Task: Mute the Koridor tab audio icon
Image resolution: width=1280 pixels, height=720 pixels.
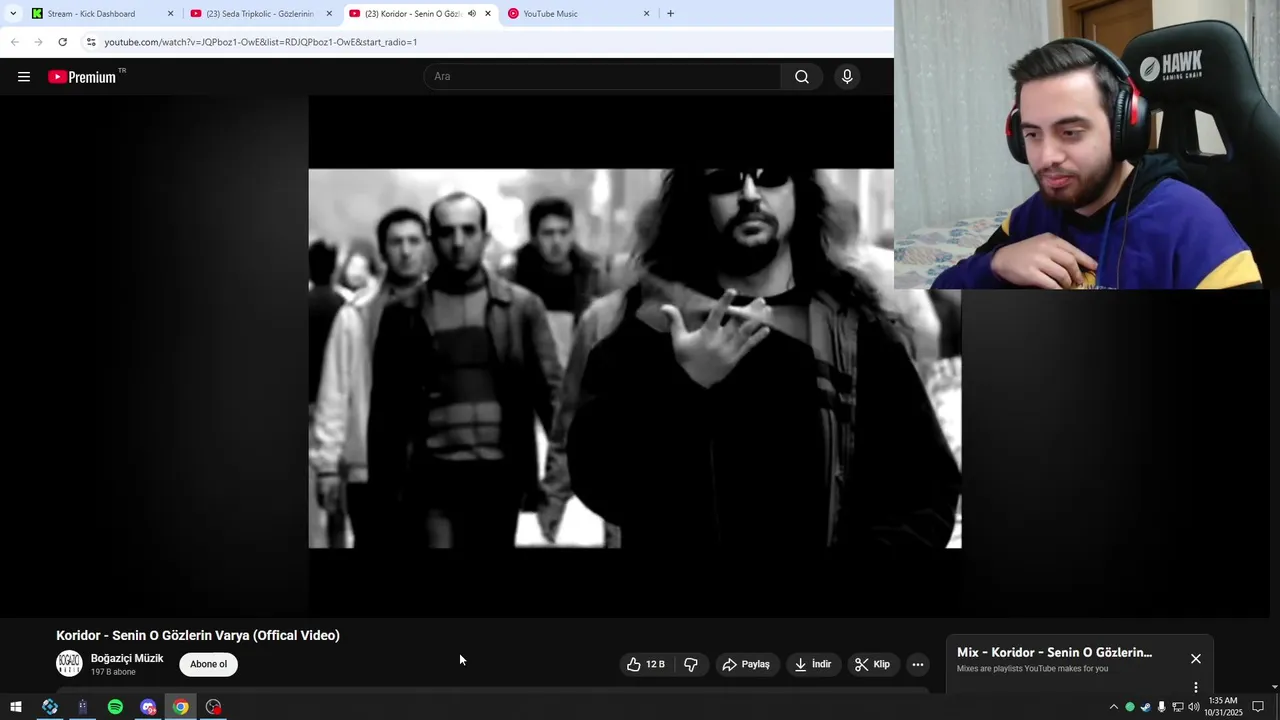Action: coord(472,14)
